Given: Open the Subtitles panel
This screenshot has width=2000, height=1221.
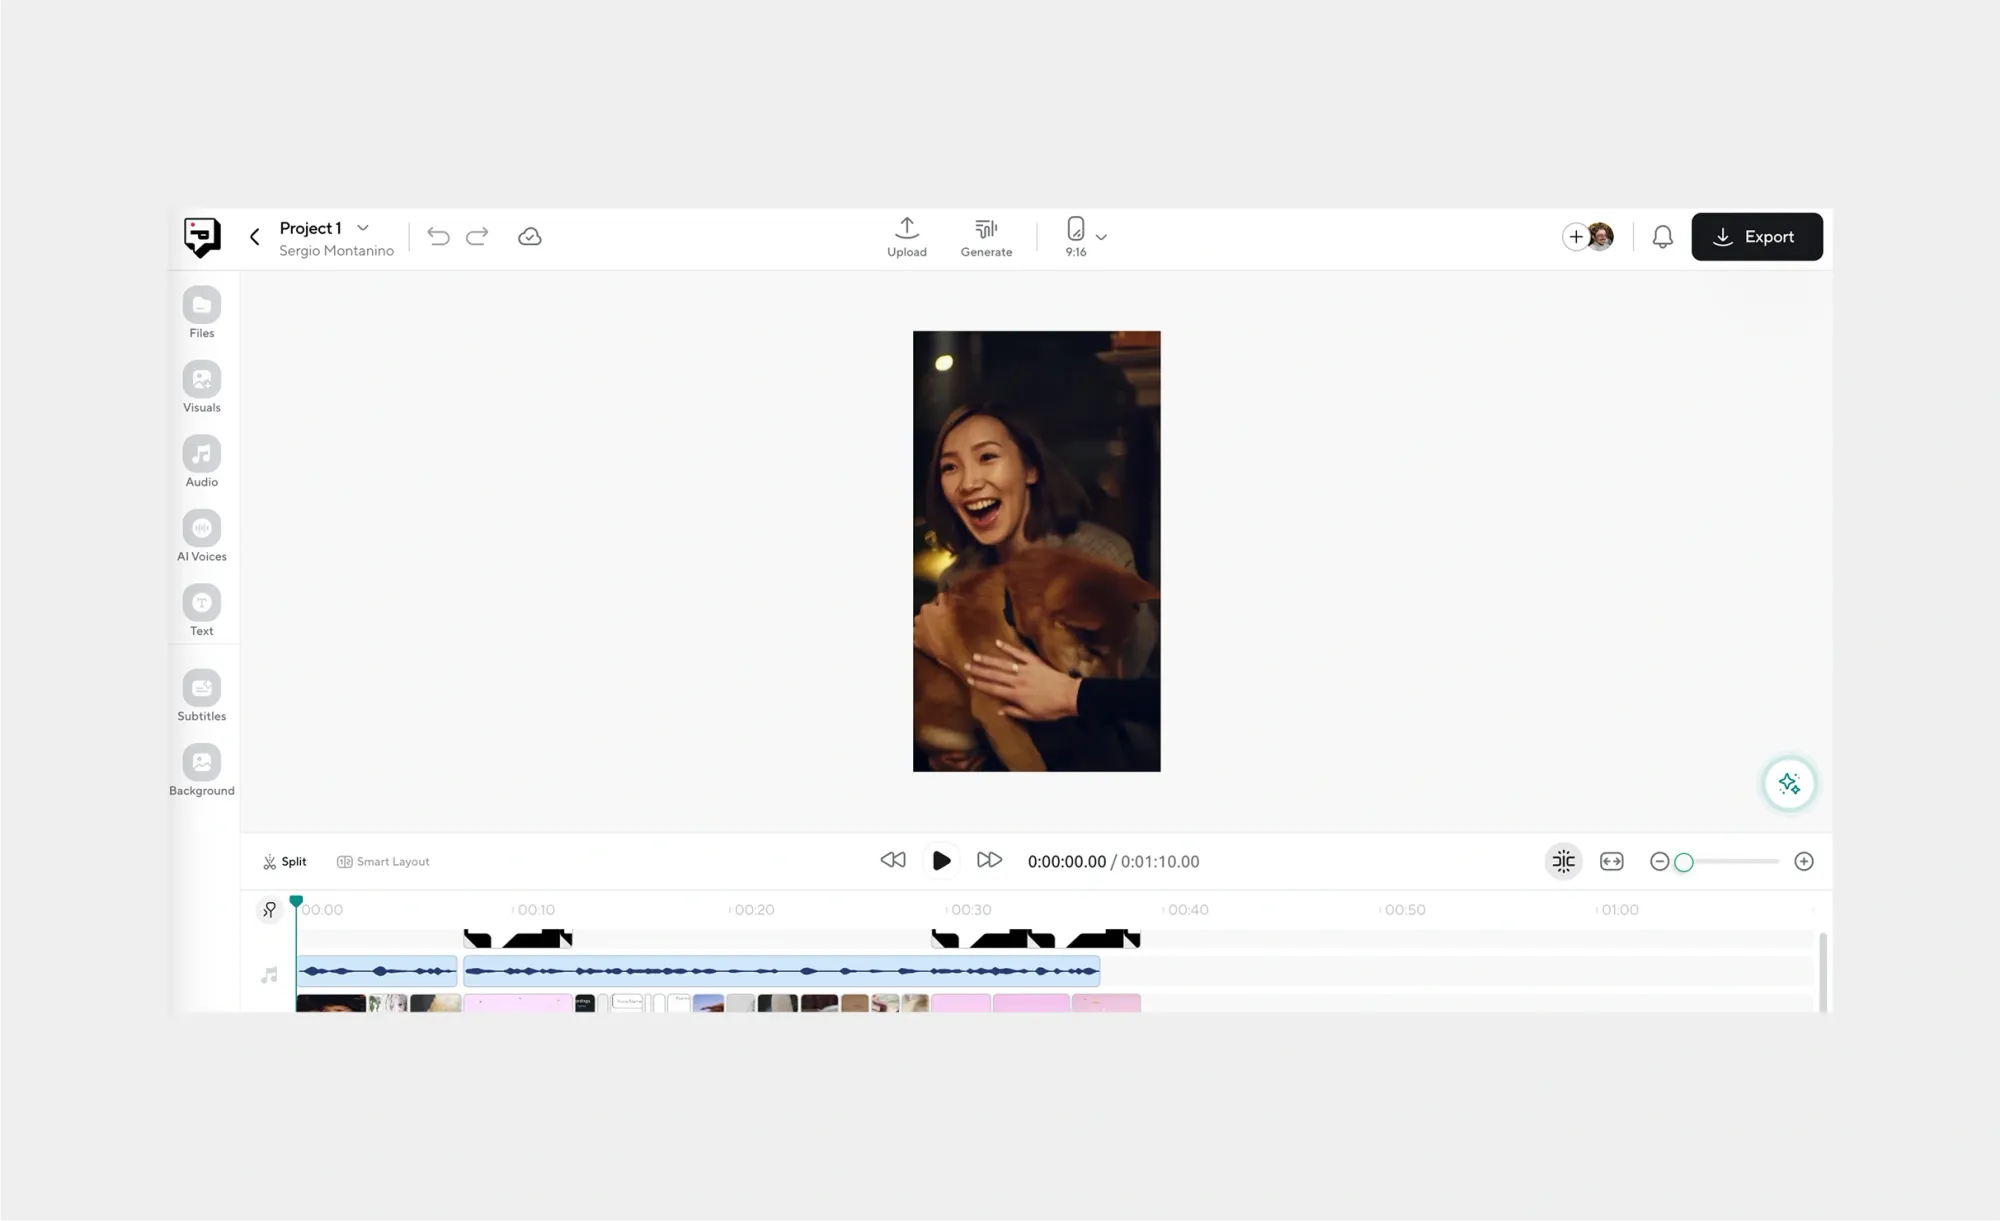Looking at the screenshot, I should [201, 689].
